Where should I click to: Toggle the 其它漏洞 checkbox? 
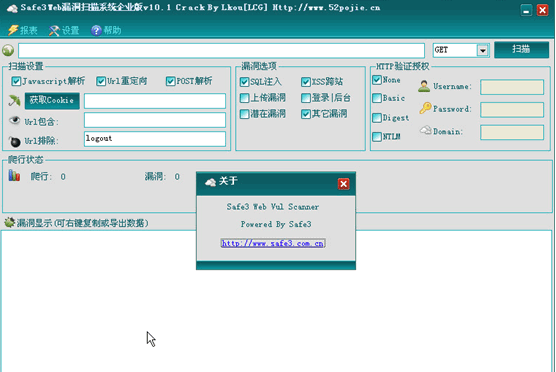pos(306,114)
